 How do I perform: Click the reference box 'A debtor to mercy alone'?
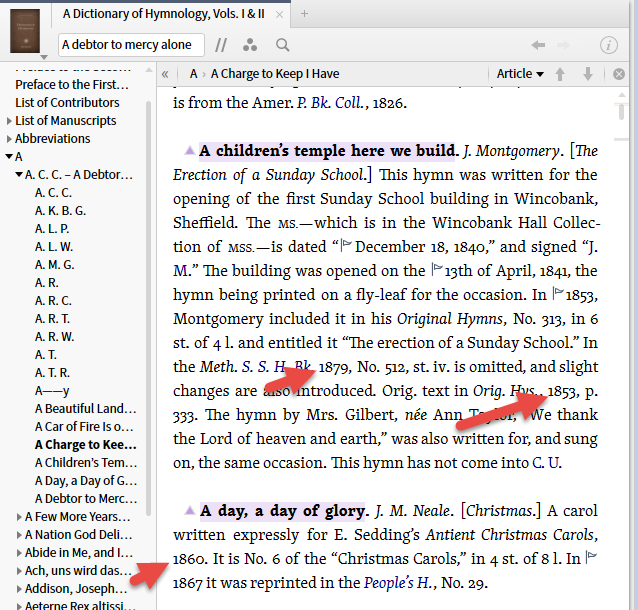131,45
